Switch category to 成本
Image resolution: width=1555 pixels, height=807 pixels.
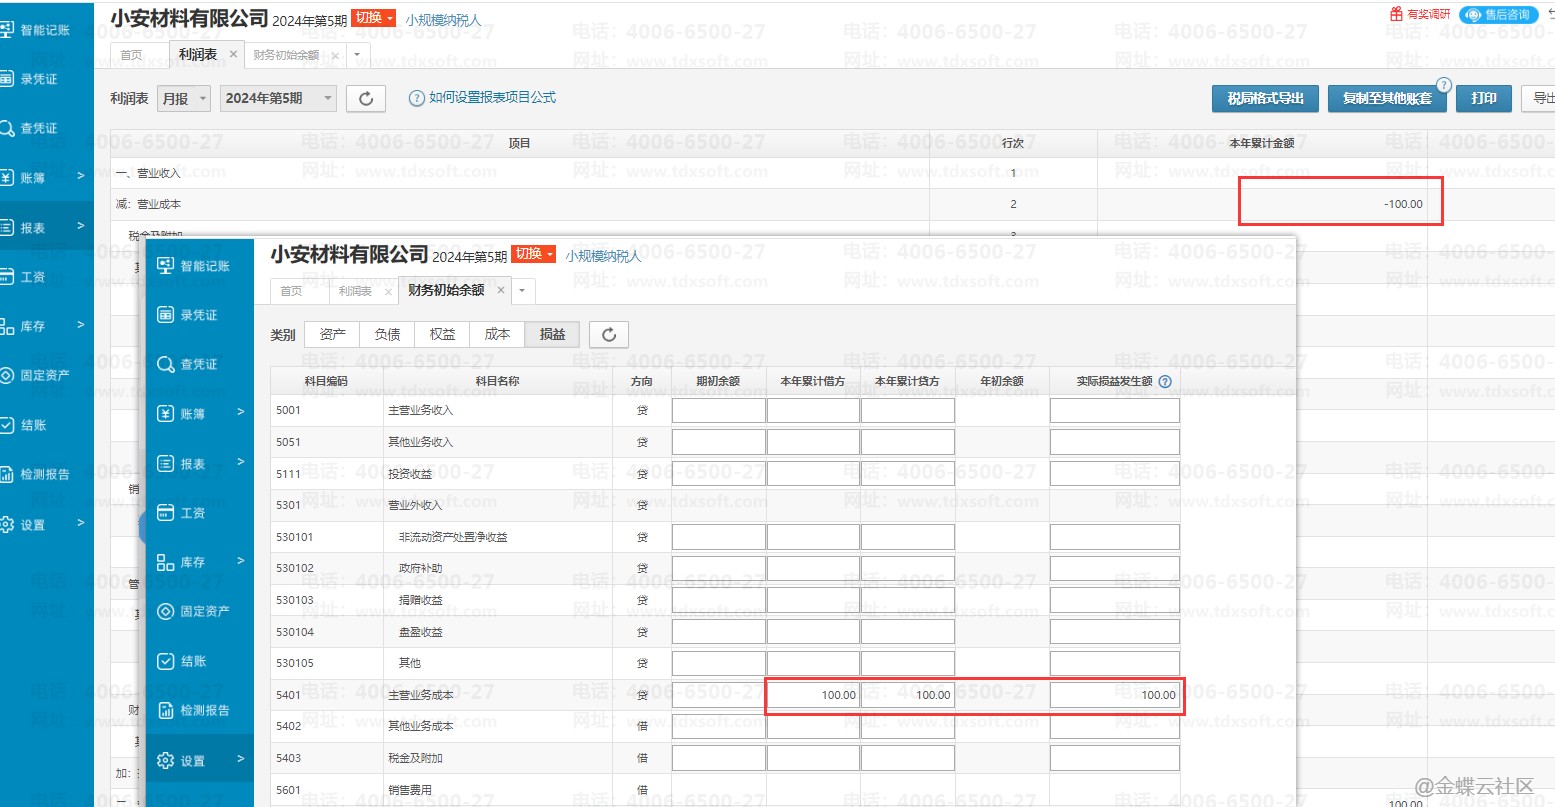pyautogui.click(x=497, y=334)
